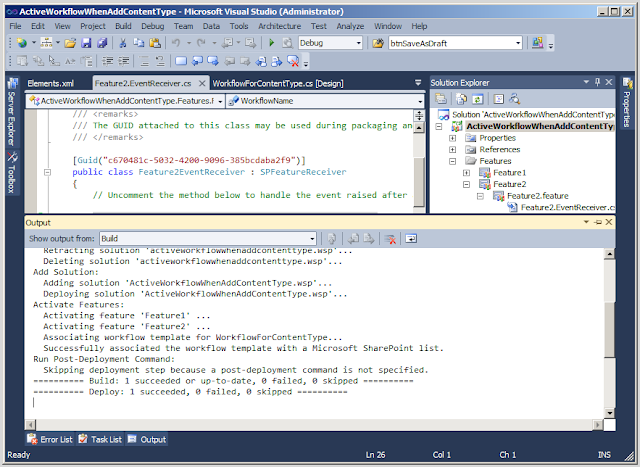Toggle auto-hide pin on Output window

[x=598, y=222]
